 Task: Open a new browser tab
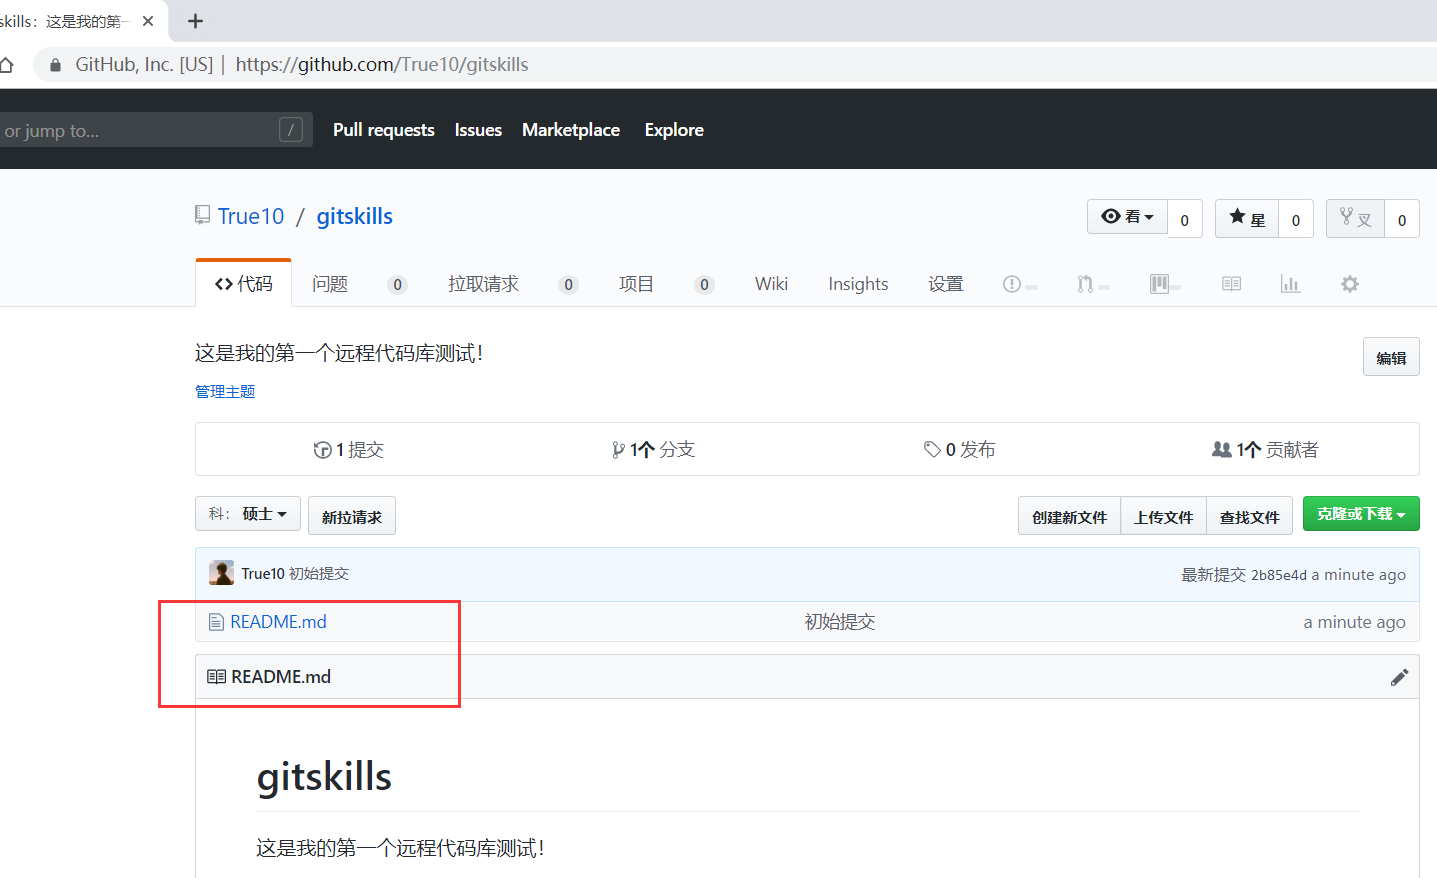click(196, 21)
